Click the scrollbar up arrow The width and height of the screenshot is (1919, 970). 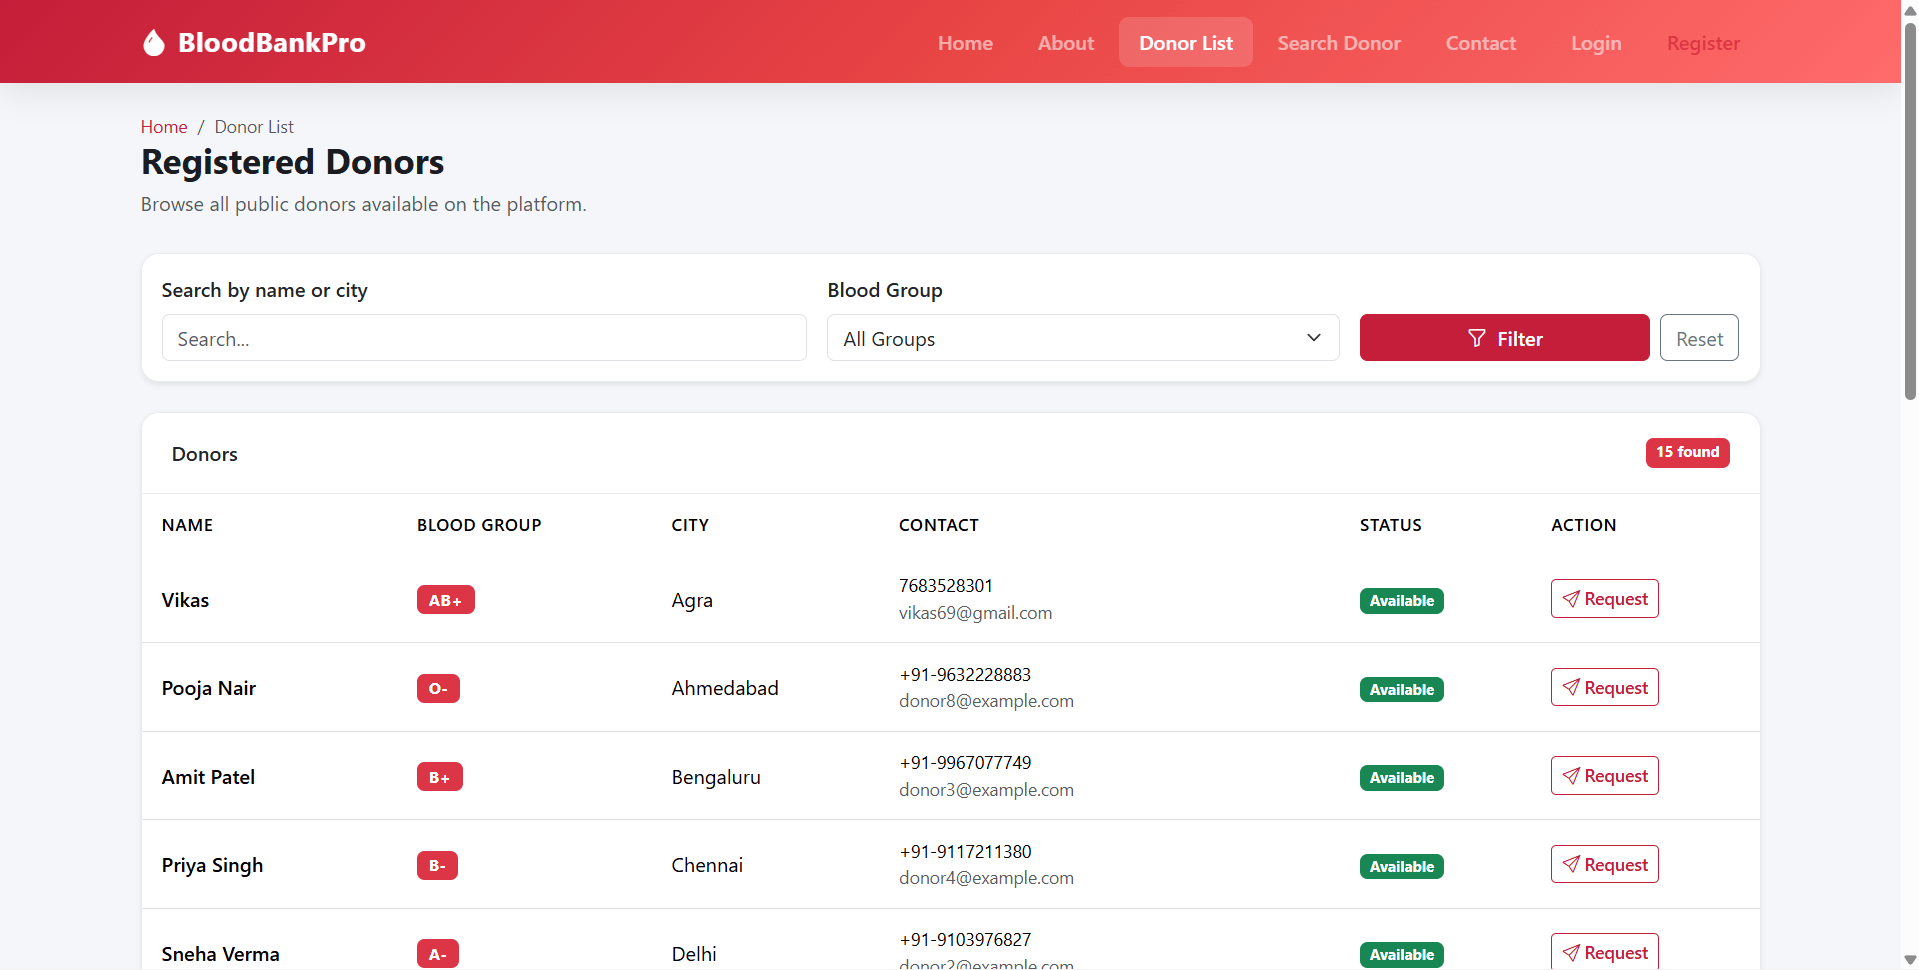(x=1910, y=9)
